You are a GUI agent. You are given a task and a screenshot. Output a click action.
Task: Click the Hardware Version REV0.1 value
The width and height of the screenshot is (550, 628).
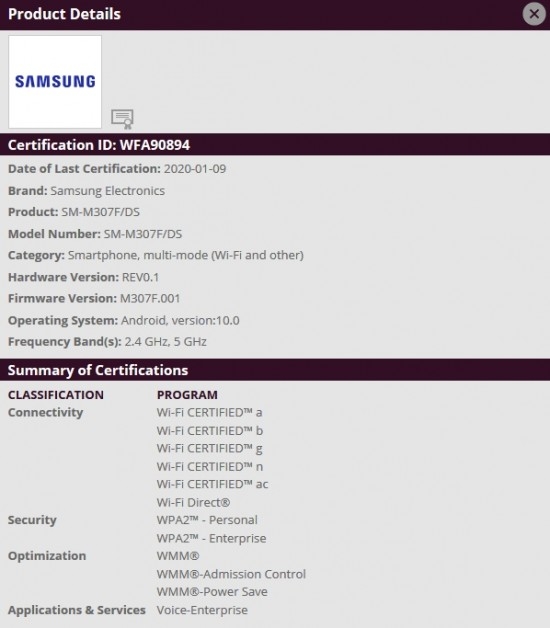click(140, 277)
